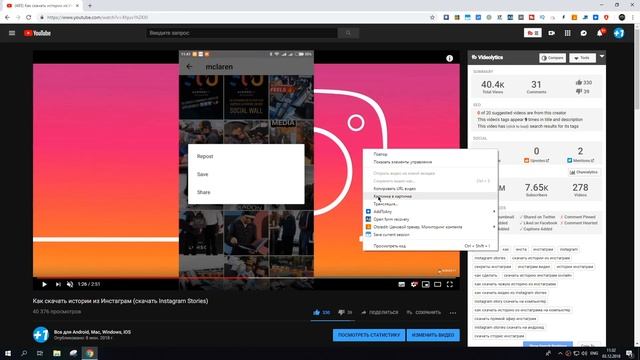
Task: Choose Просмотреть код in context menu
Action: coord(430,246)
